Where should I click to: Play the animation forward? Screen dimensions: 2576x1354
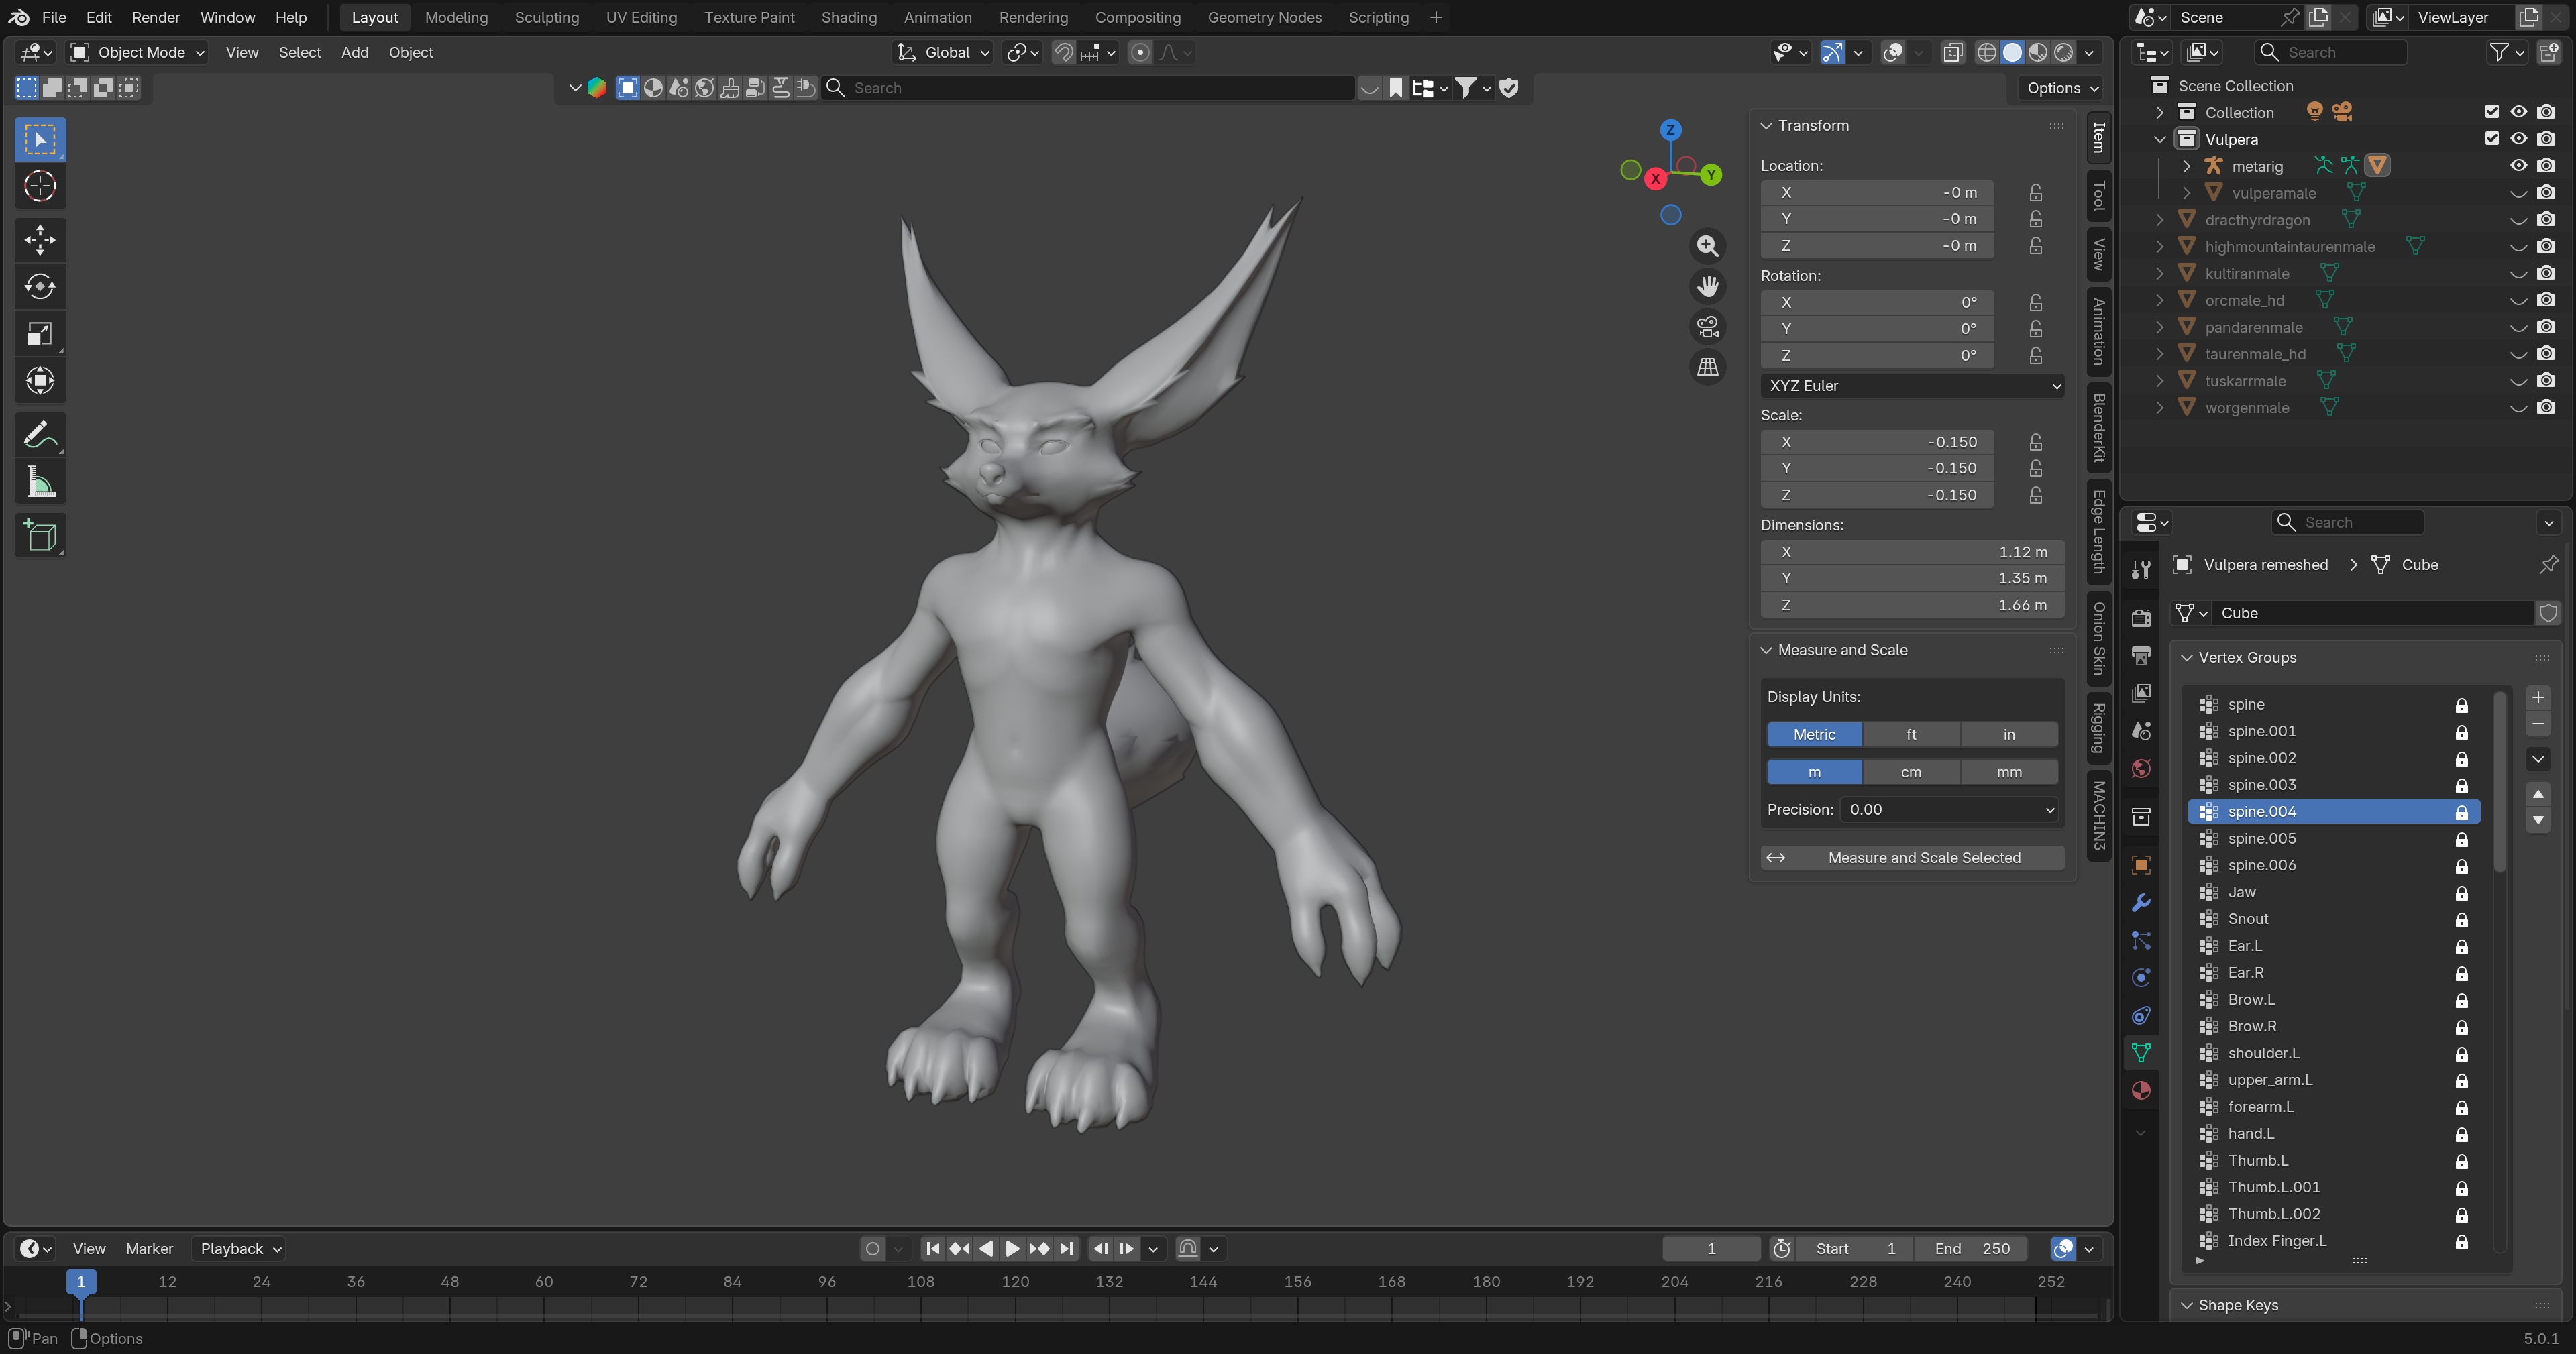click(x=1012, y=1249)
